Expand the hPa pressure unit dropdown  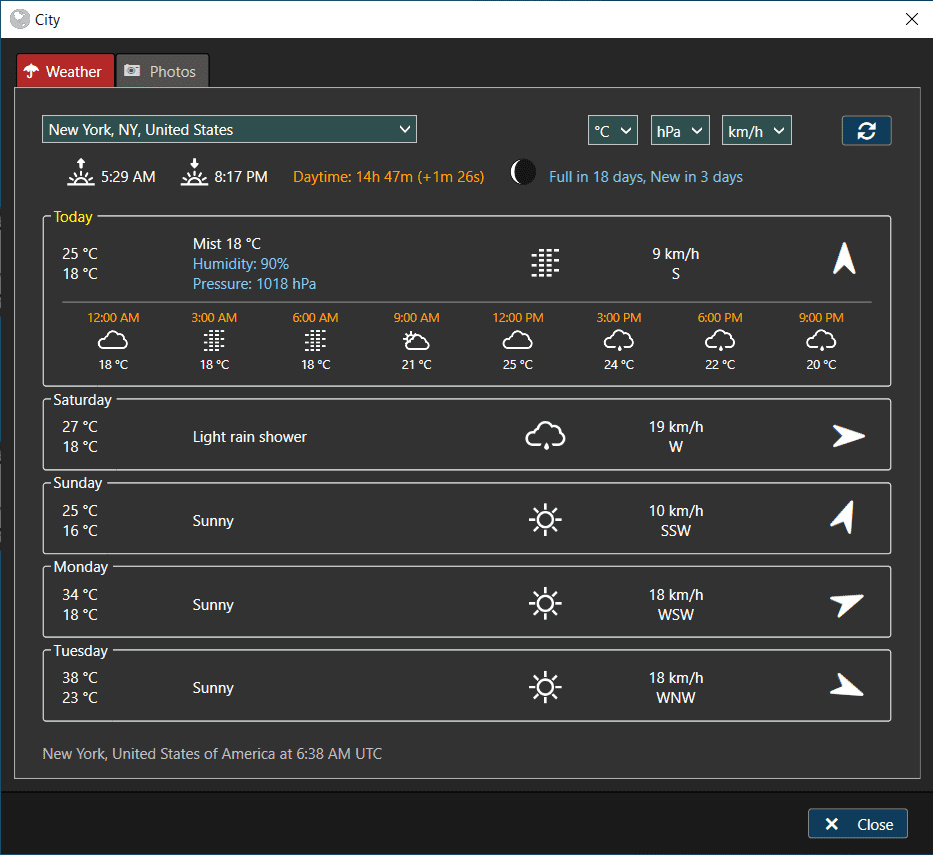(680, 131)
